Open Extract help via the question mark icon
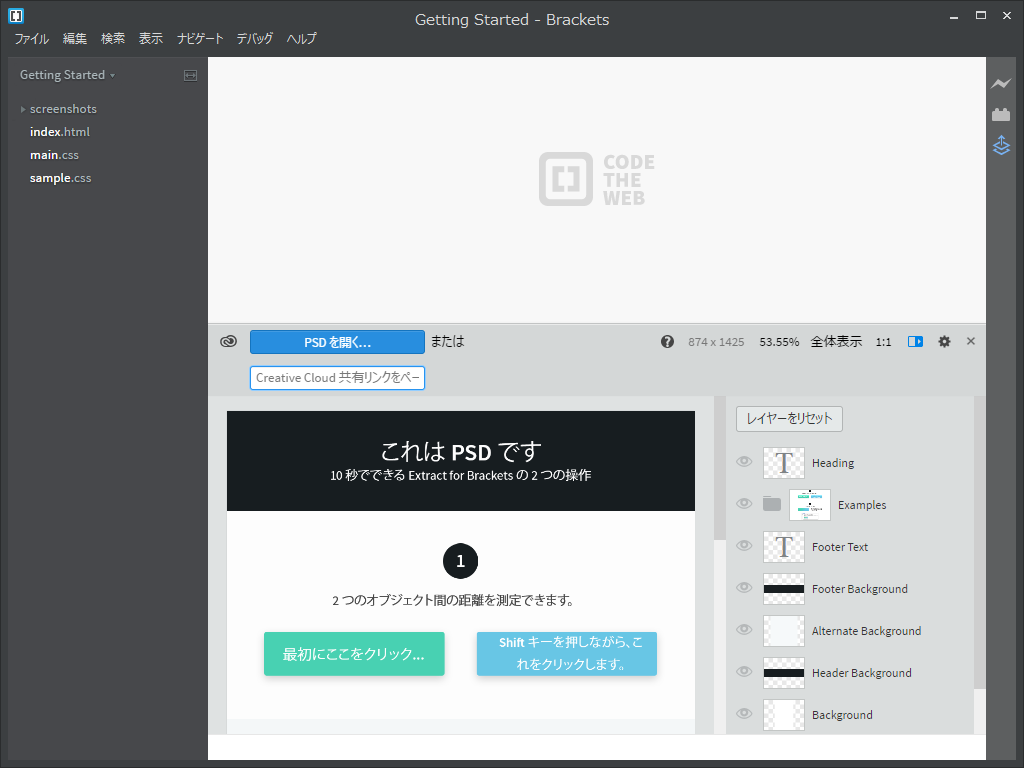The image size is (1024, 768). point(667,341)
